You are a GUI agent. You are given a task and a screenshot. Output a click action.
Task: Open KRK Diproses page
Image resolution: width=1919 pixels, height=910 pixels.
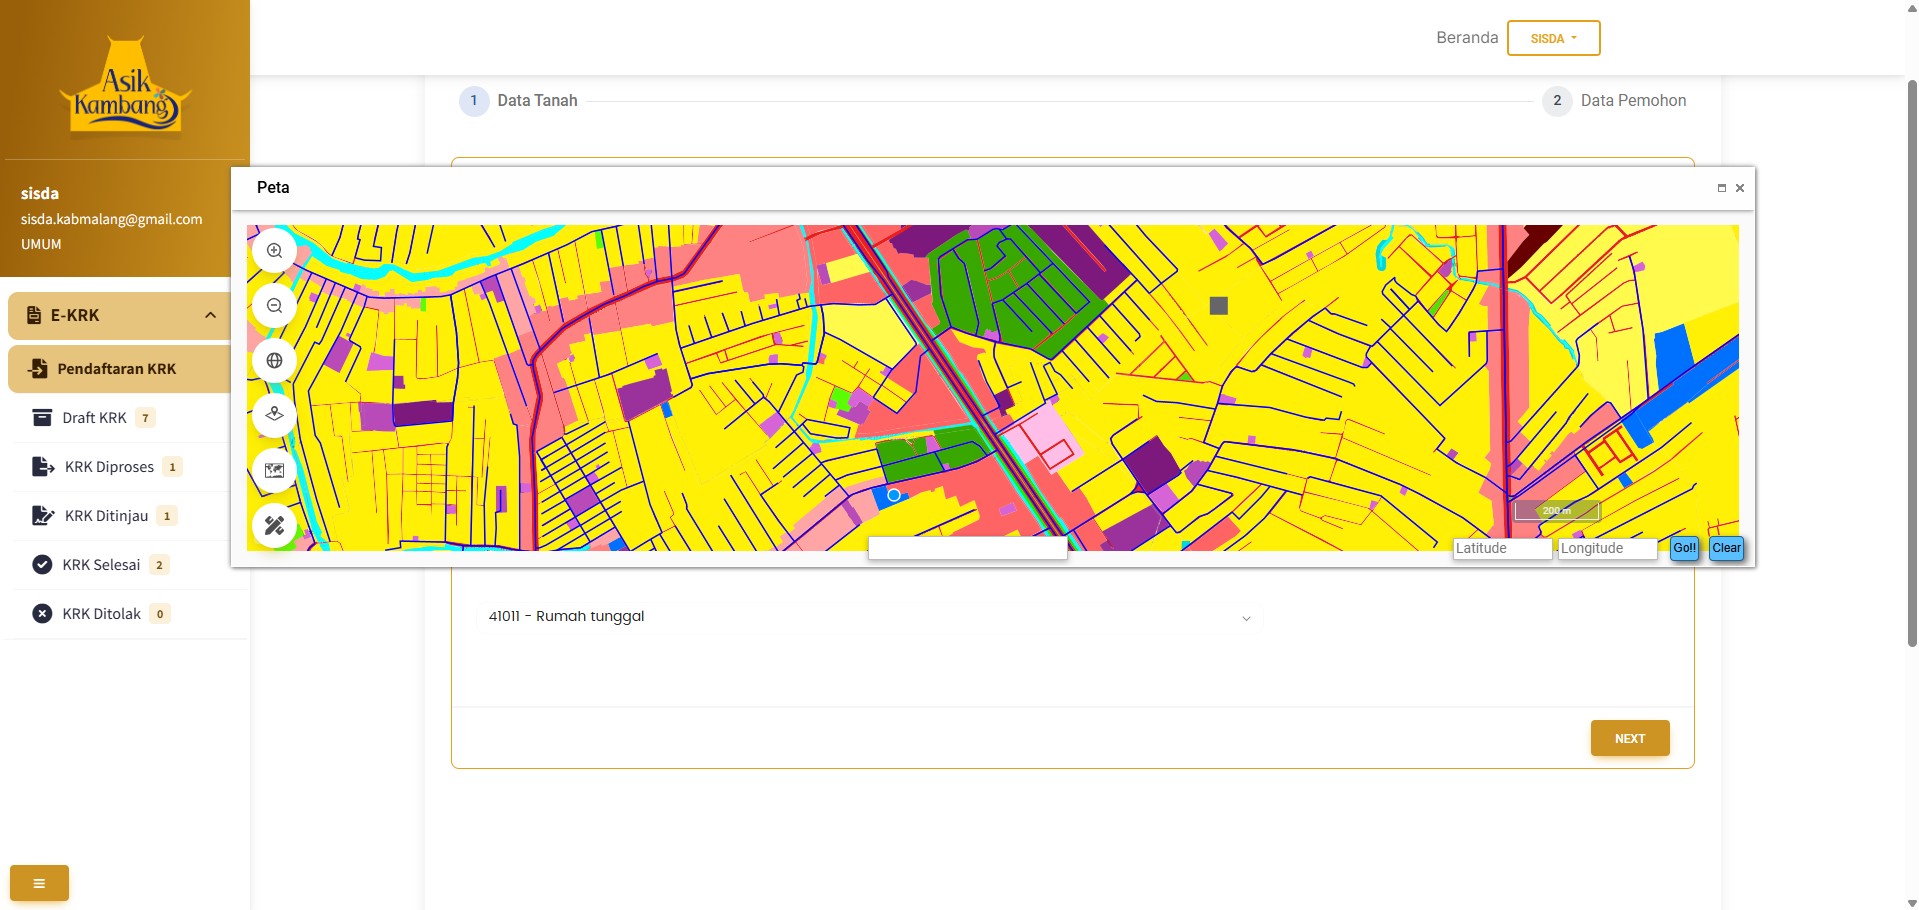(109, 467)
